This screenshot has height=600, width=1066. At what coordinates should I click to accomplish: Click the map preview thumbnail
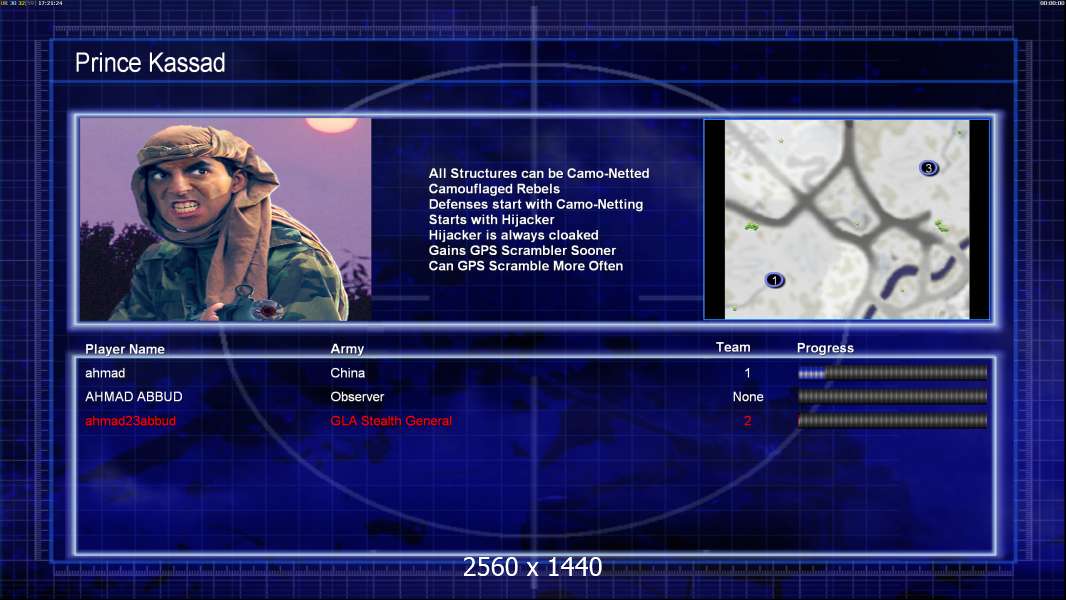click(846, 219)
